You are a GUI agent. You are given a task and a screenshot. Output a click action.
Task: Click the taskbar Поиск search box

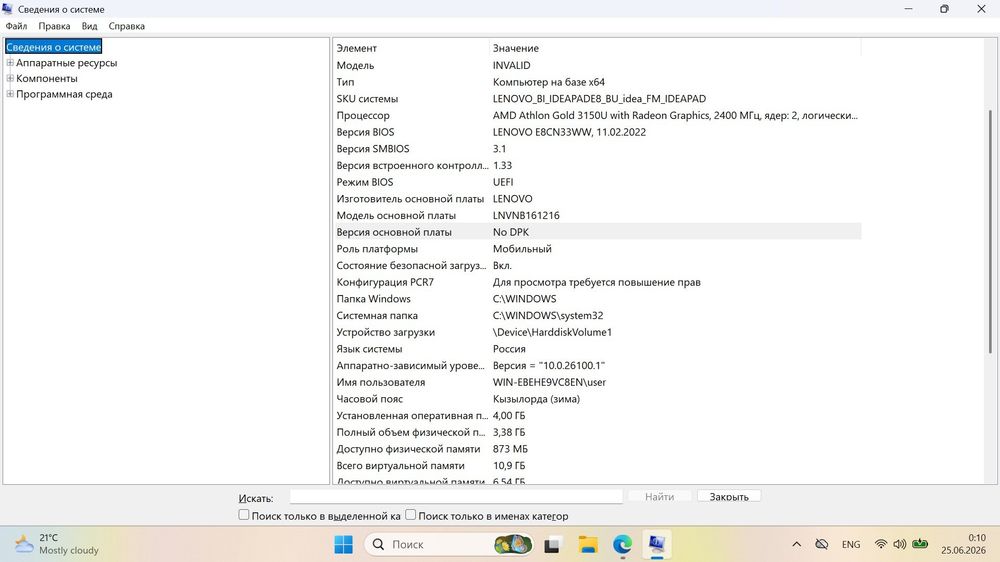pos(448,544)
